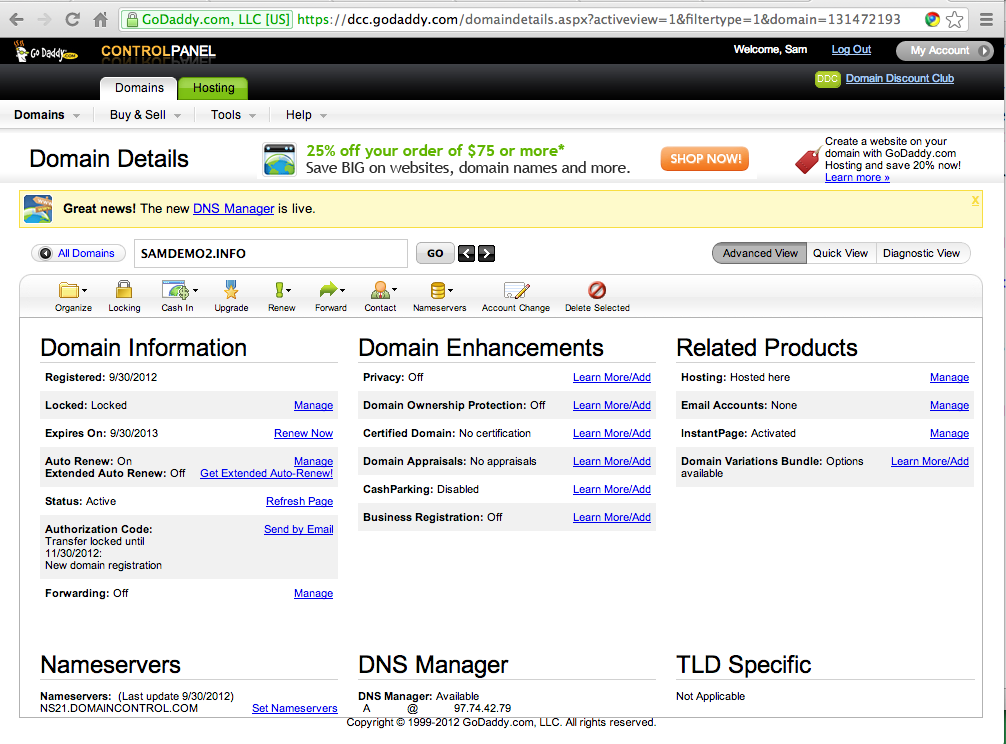Click the Renew icon
Screen dimensions: 1006x744
(279, 290)
